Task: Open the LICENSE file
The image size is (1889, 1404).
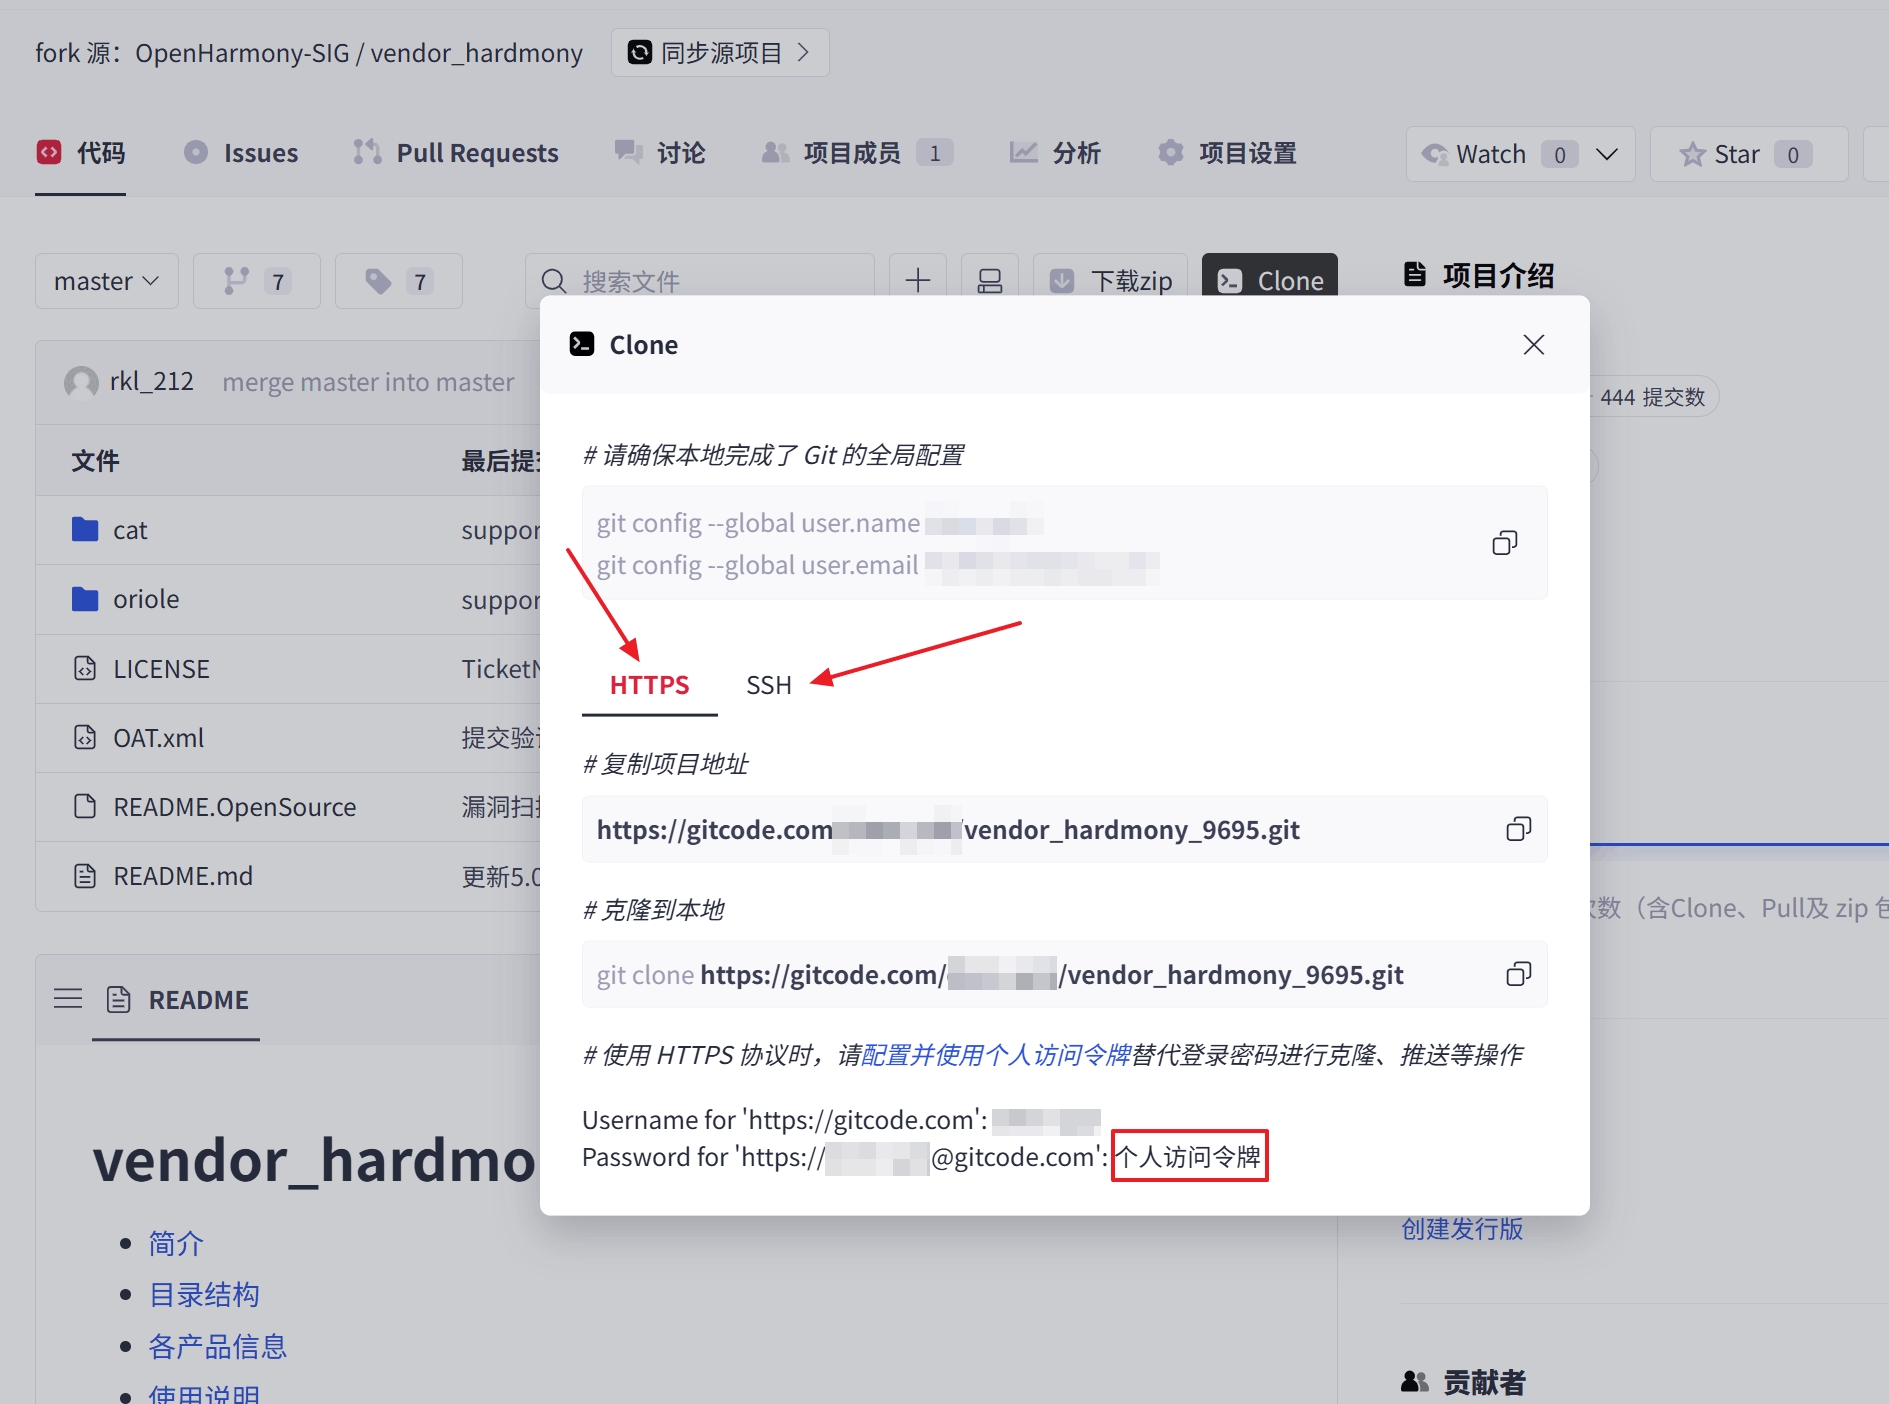Action: (x=161, y=669)
